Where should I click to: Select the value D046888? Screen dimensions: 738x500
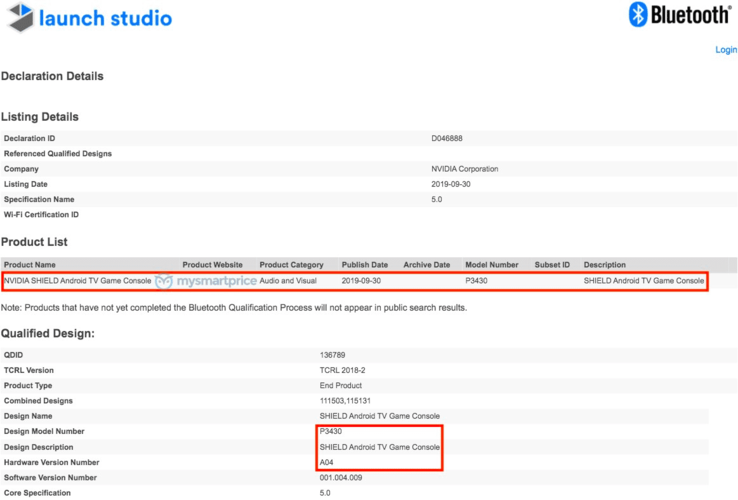[x=447, y=138]
